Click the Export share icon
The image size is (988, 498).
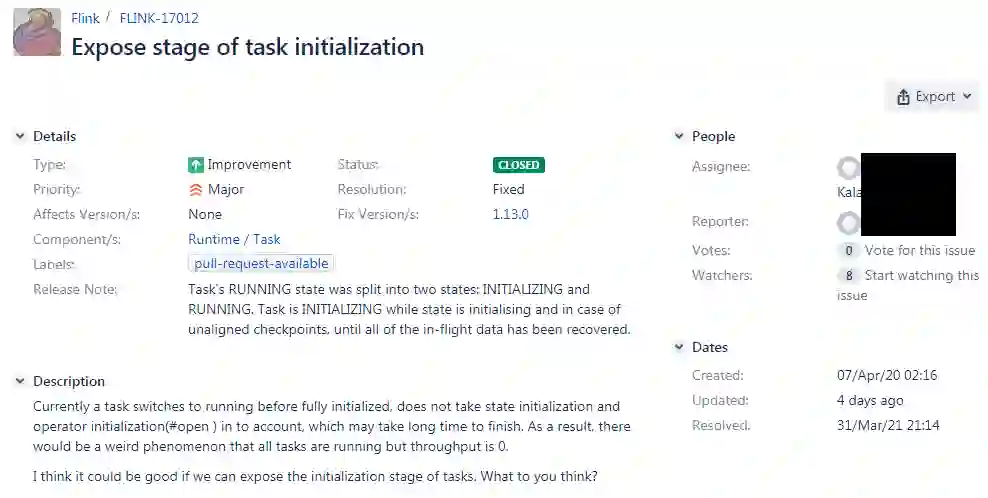(x=903, y=97)
